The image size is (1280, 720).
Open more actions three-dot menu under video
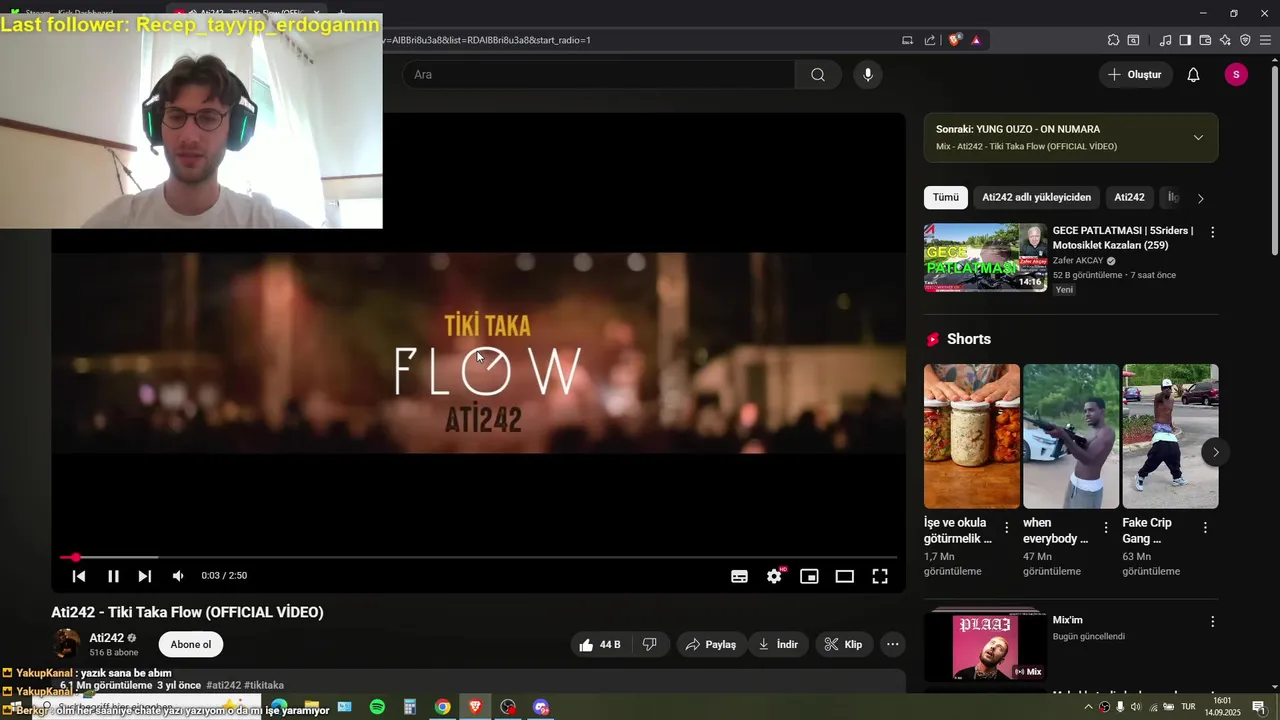[893, 645]
